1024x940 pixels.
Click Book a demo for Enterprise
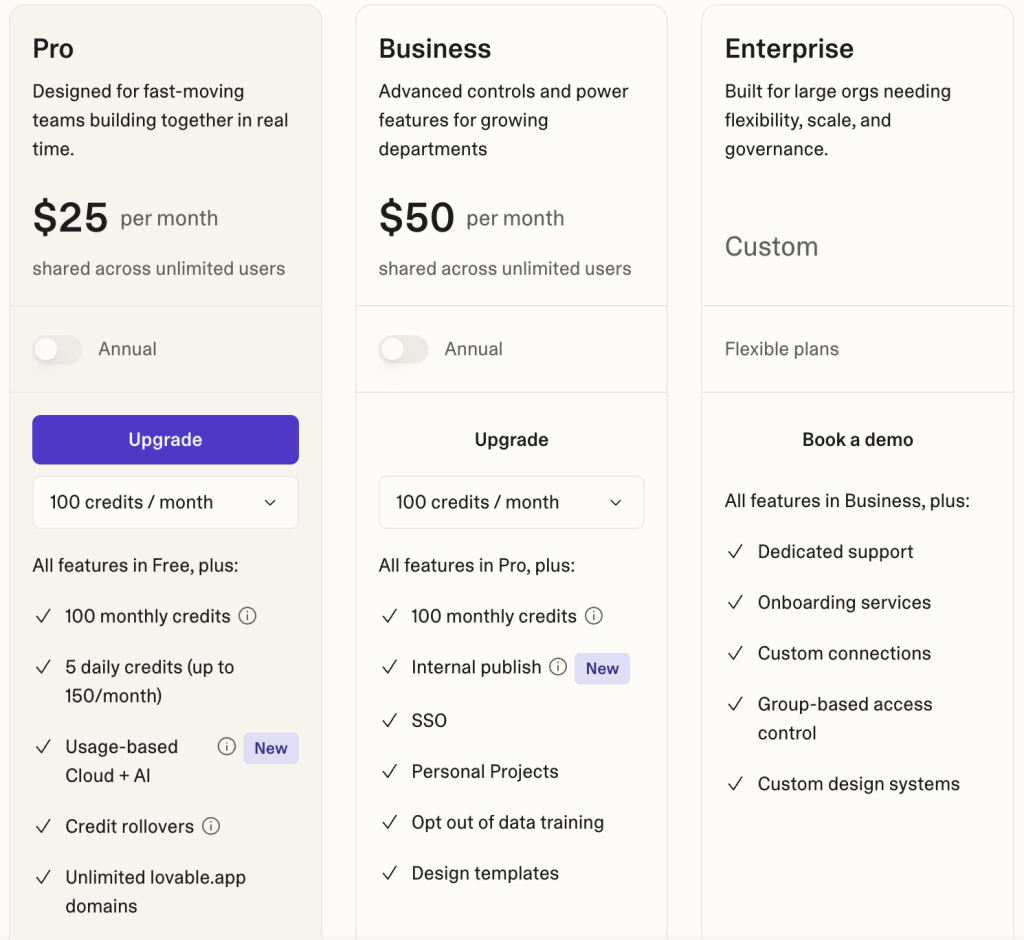click(x=857, y=440)
